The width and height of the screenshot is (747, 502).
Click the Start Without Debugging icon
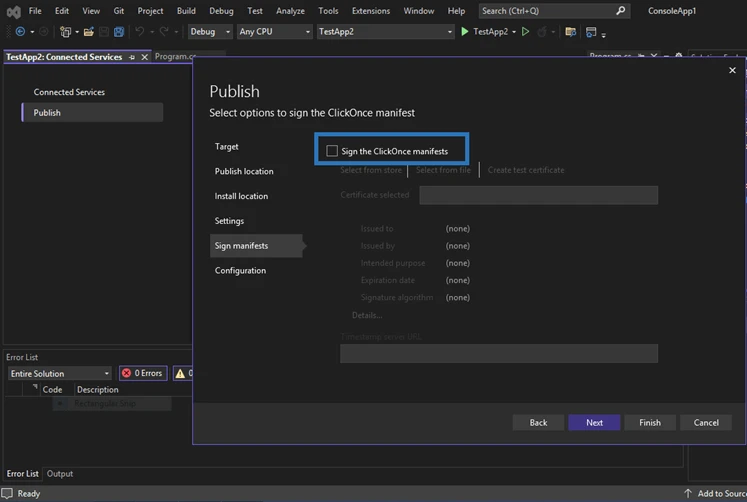click(x=526, y=32)
